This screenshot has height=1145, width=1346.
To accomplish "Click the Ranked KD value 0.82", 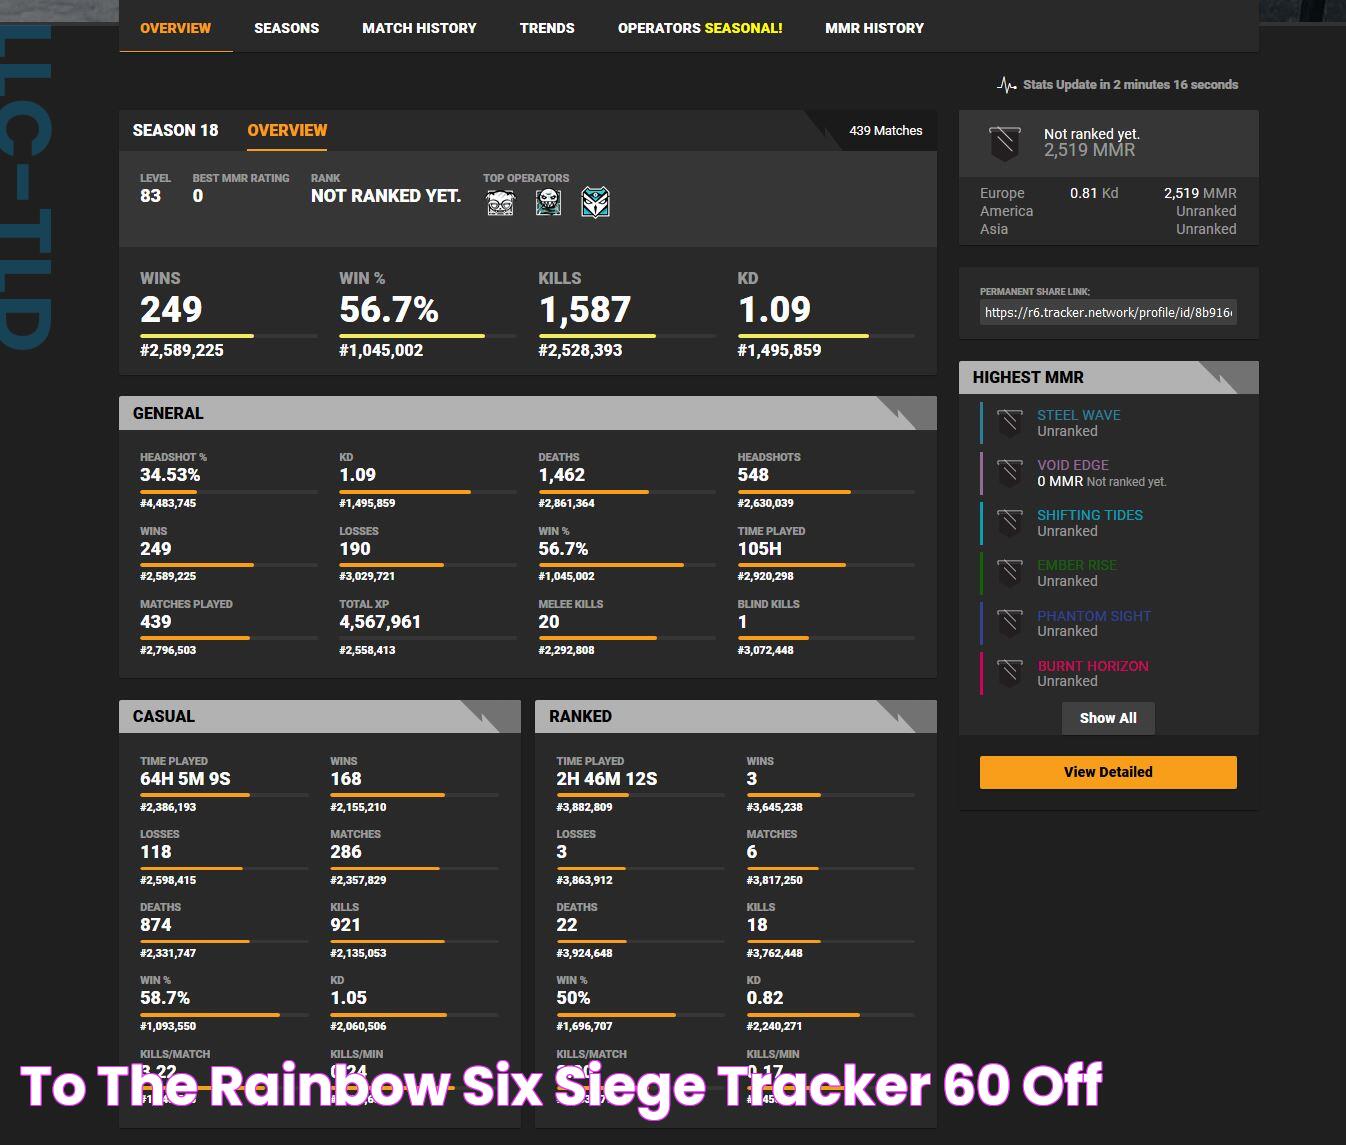I will [x=765, y=998].
